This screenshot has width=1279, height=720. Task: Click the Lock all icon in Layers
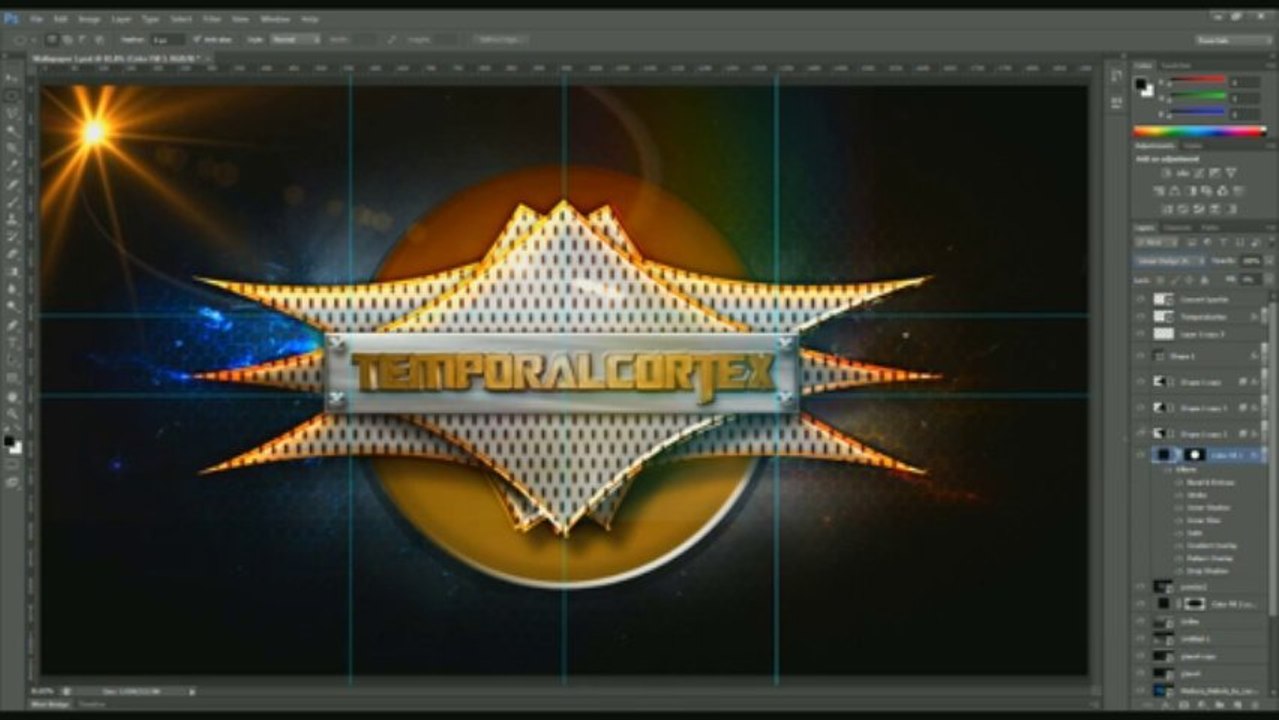tap(1205, 280)
